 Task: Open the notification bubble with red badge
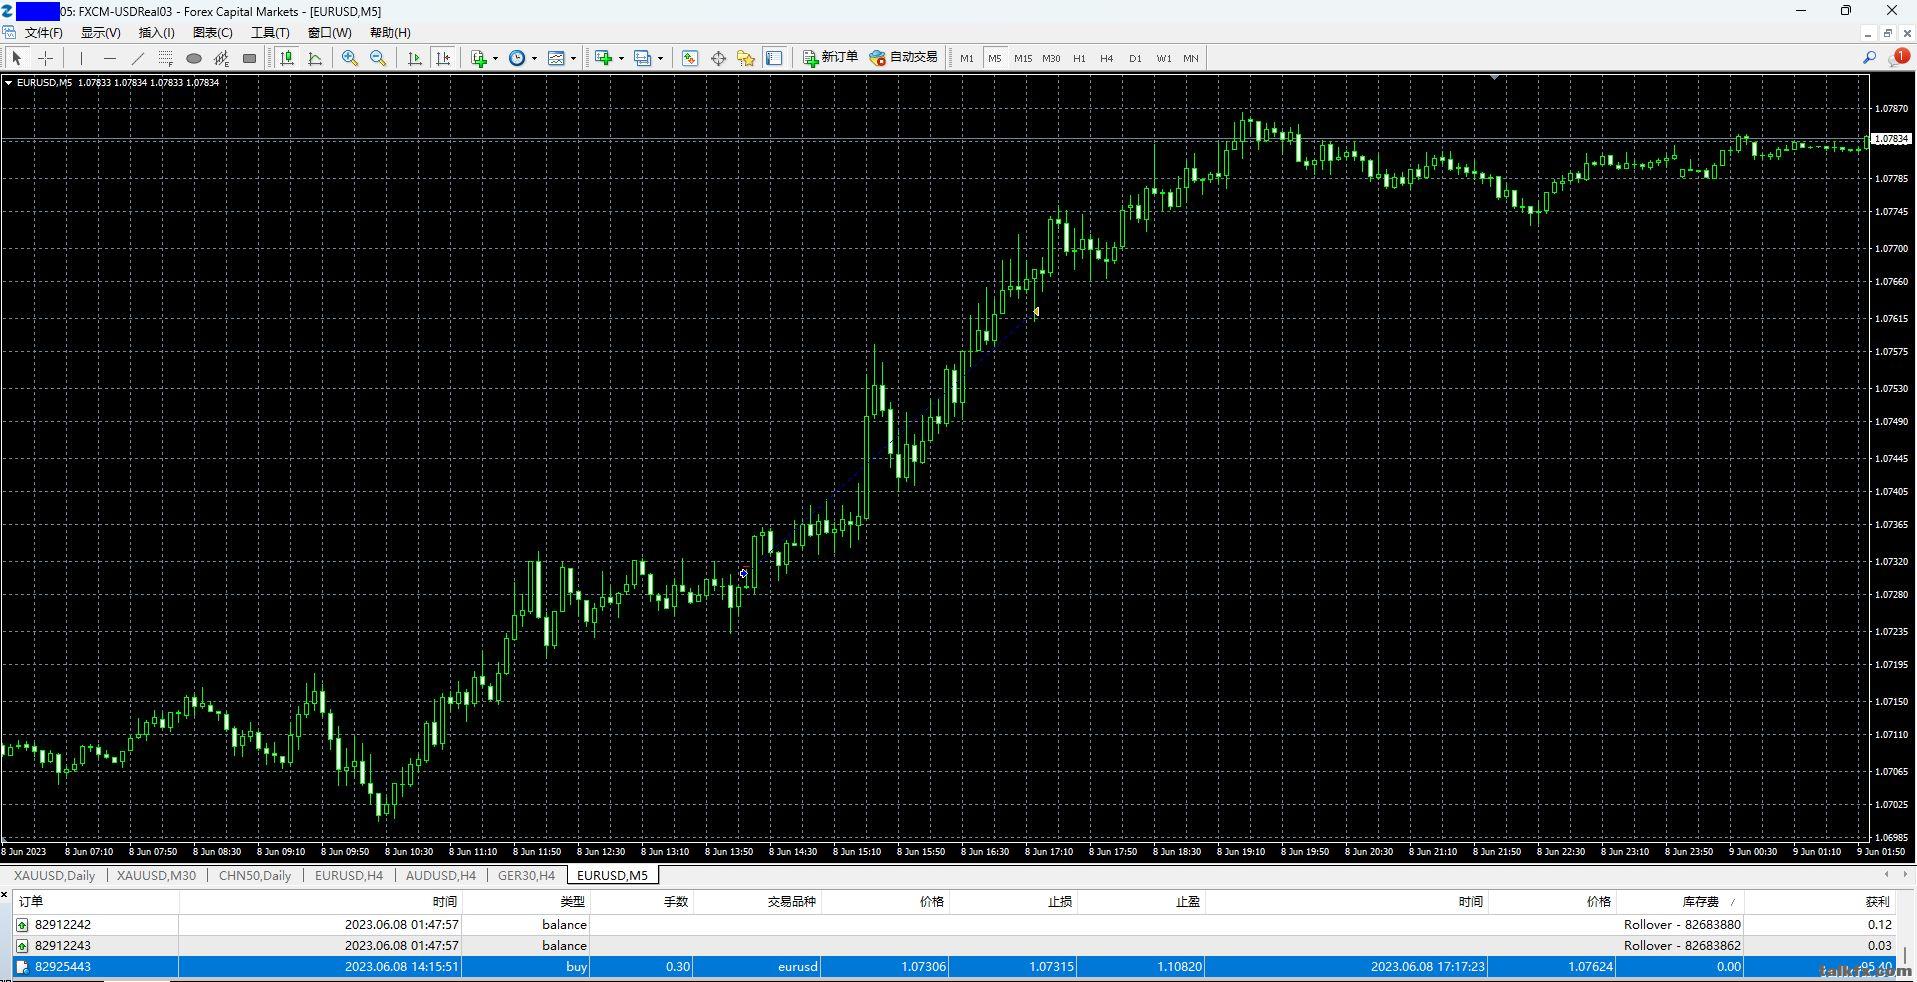(1898, 58)
